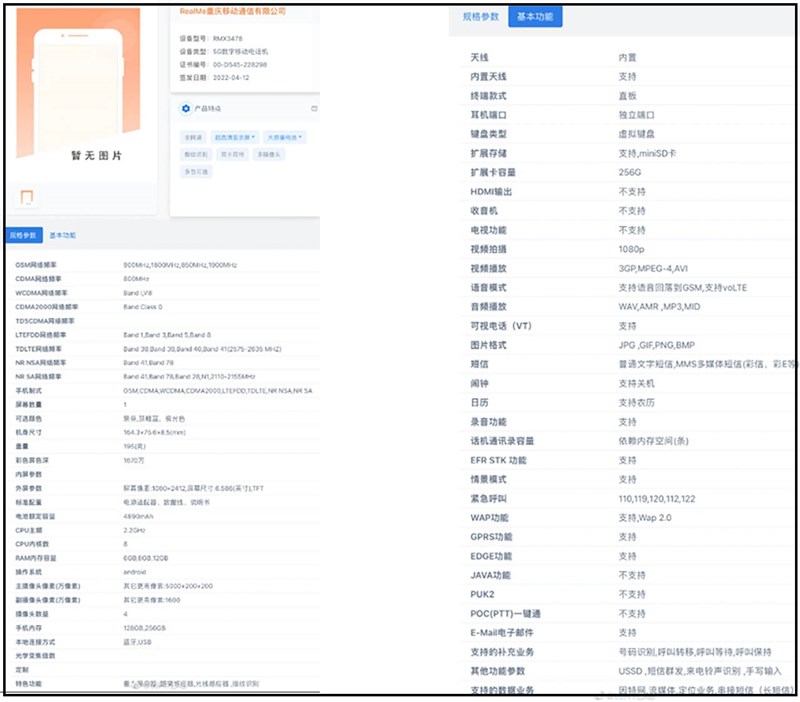The width and height of the screenshot is (800, 702).
Task: Select the HDMI输出 row label
Action: point(491,192)
